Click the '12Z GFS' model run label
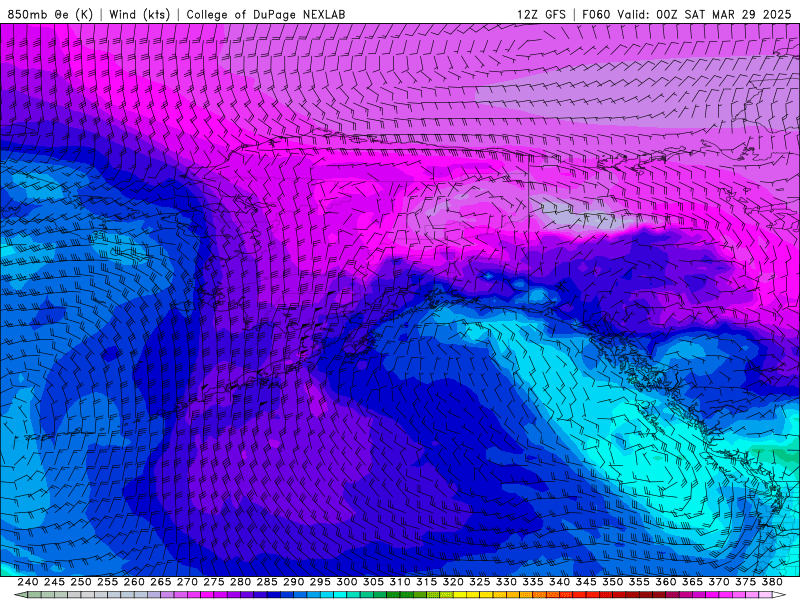This screenshot has width=800, height=600. click(x=541, y=14)
